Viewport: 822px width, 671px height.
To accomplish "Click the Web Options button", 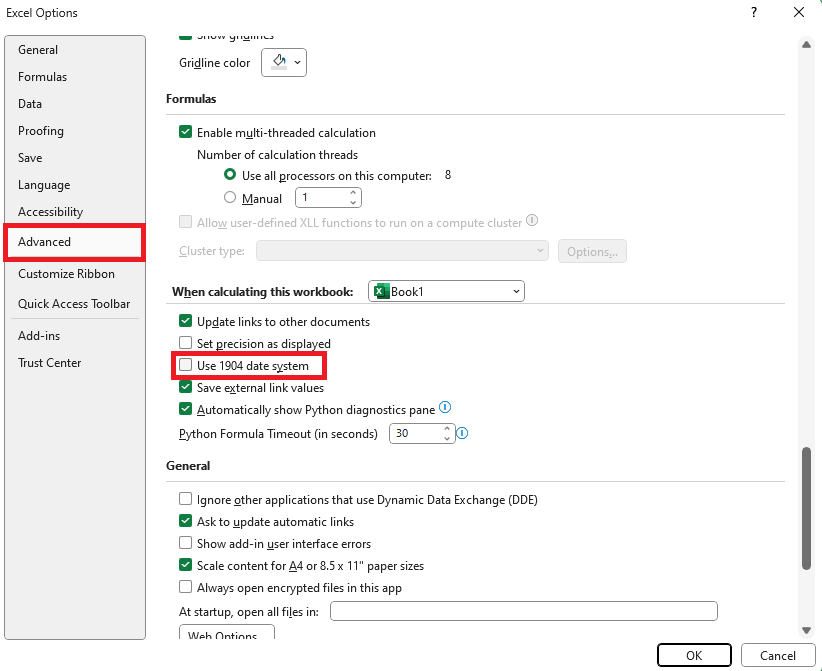I will click(x=226, y=632).
